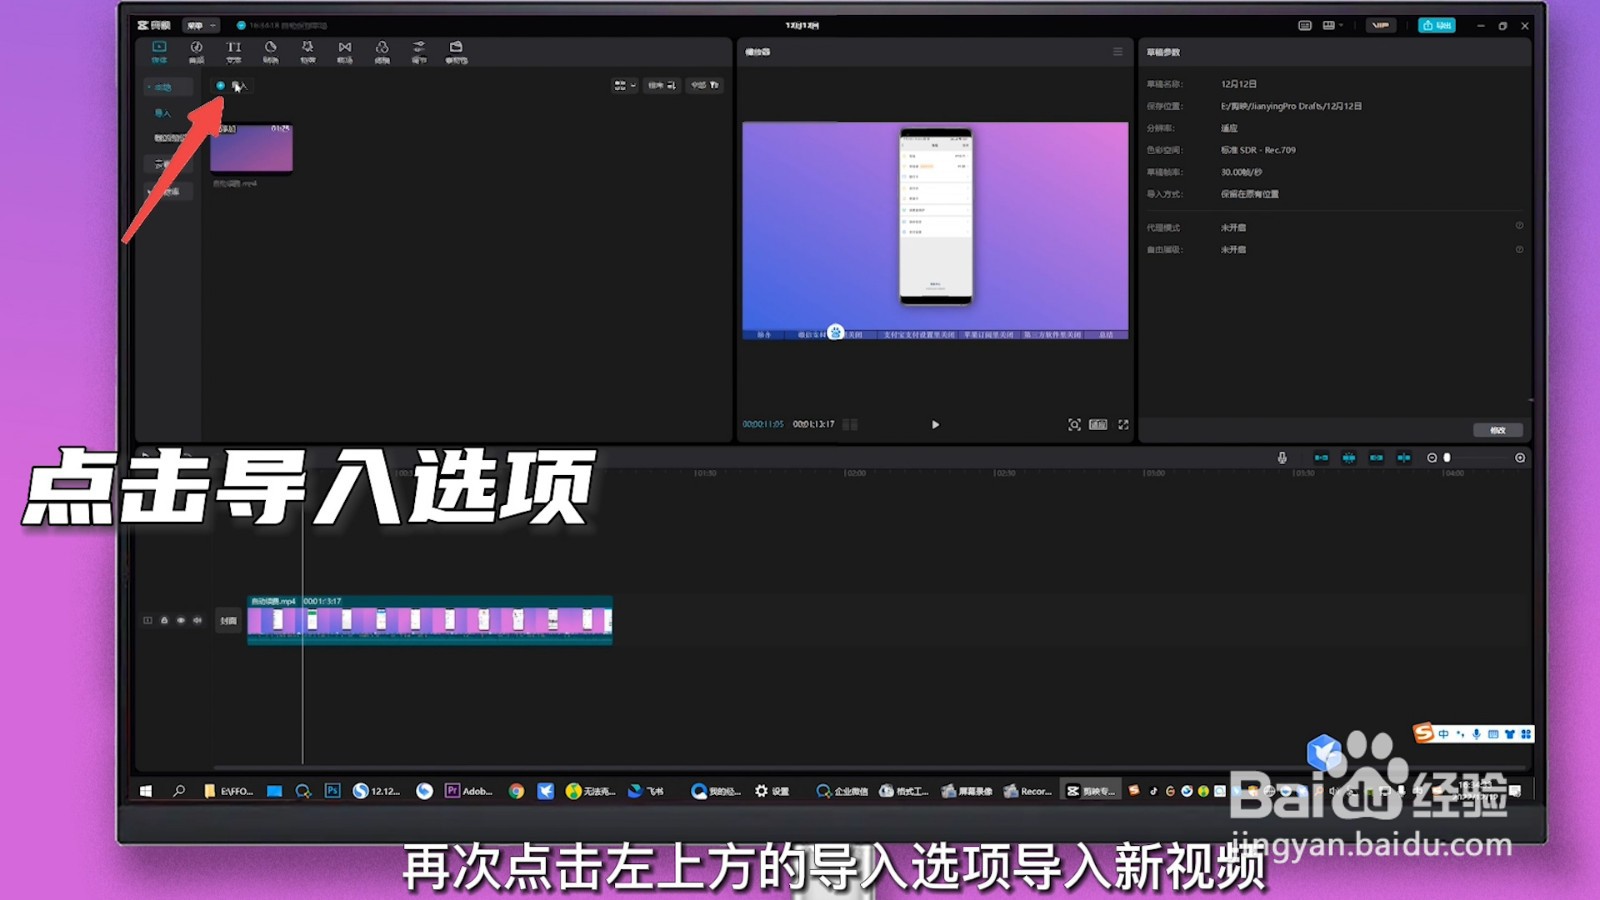Select the 滤镜 (Filters) toolbar icon
This screenshot has width=1600, height=900.
(383, 50)
